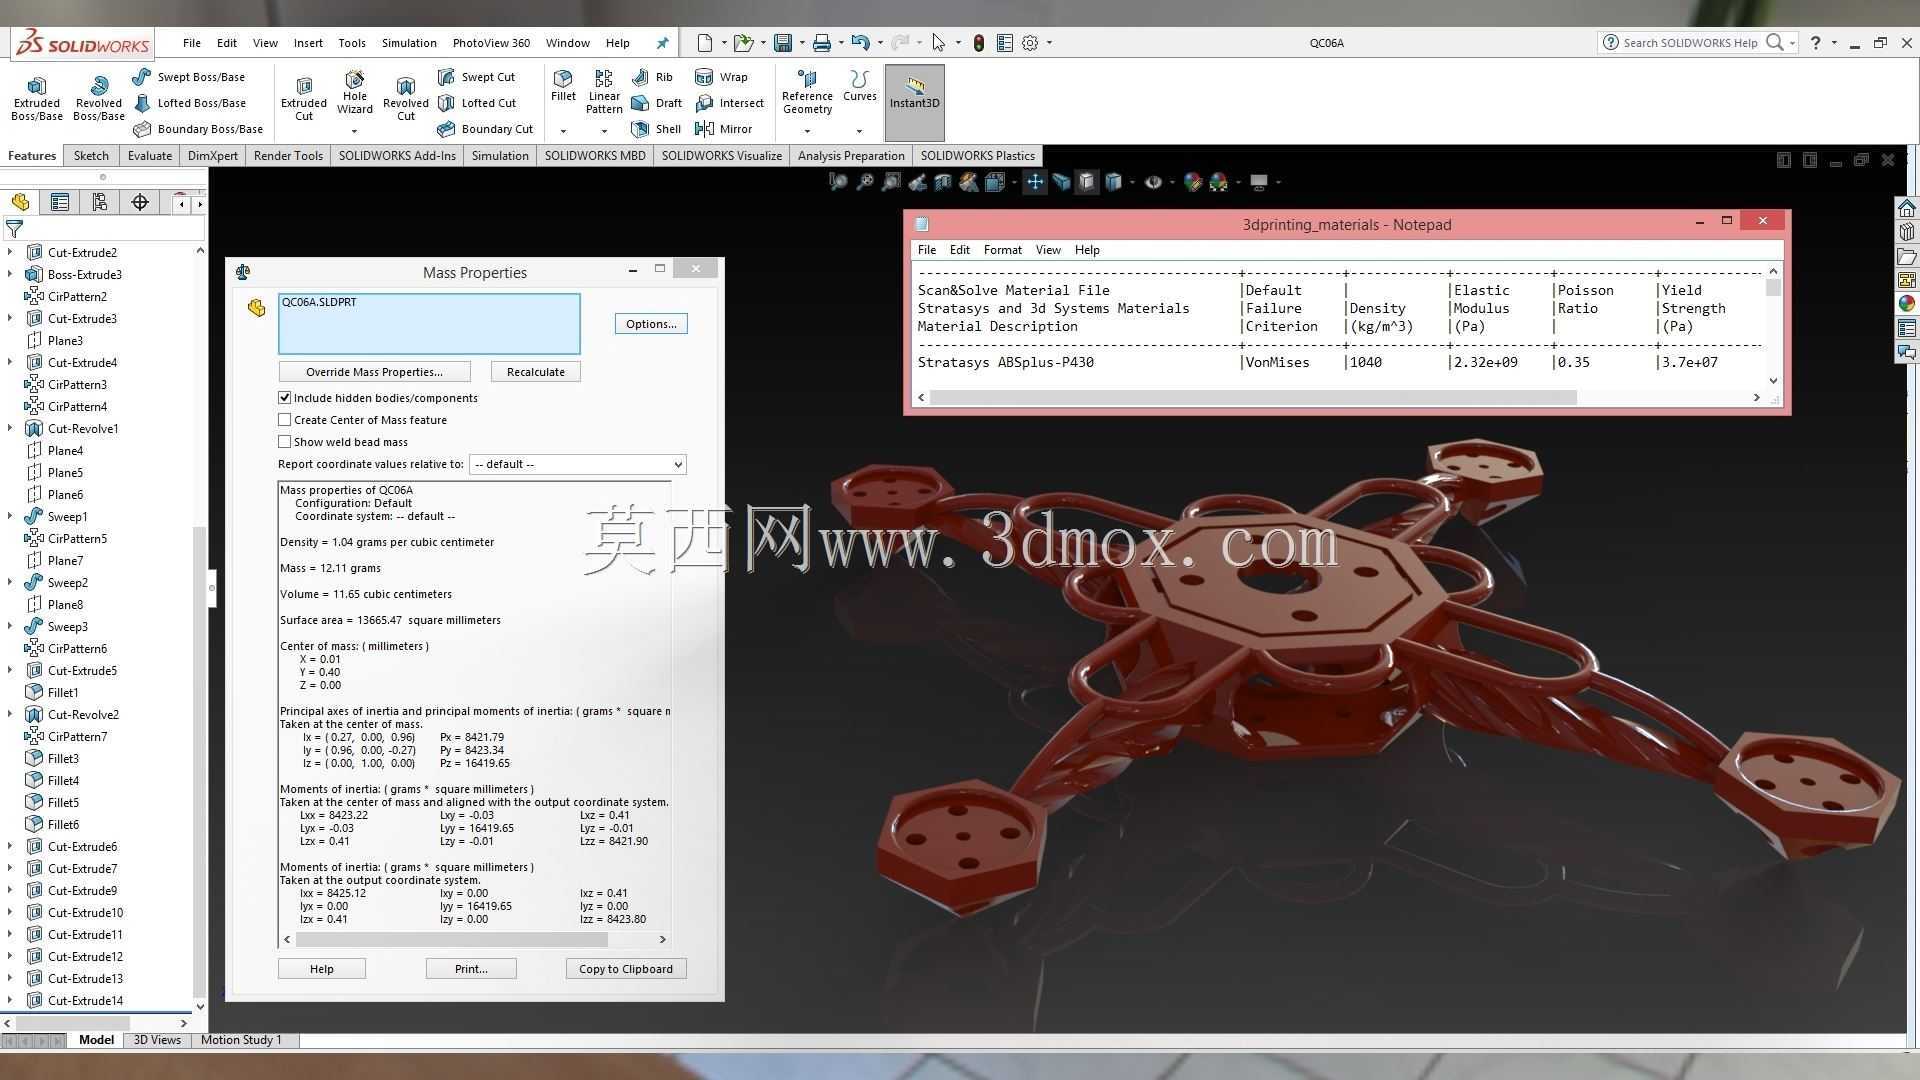This screenshot has height=1080, width=1920.
Task: Click the Appearances color sphere in task pane
Action: pos(1906,304)
